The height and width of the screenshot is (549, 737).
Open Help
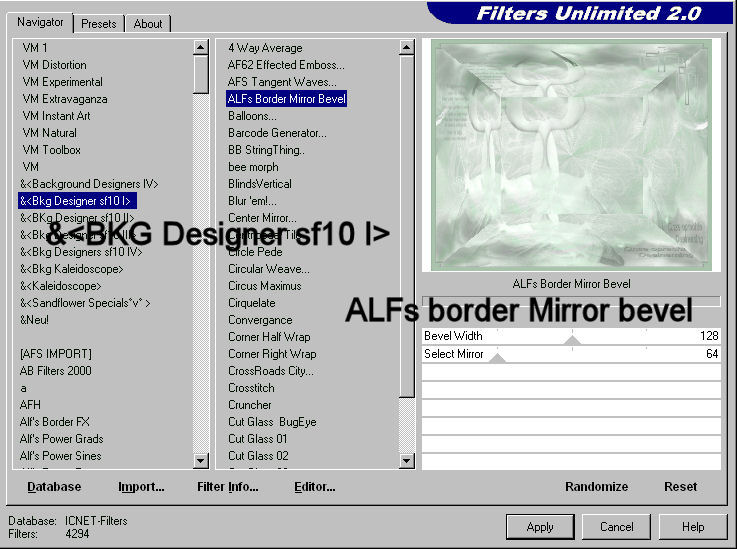pos(693,527)
